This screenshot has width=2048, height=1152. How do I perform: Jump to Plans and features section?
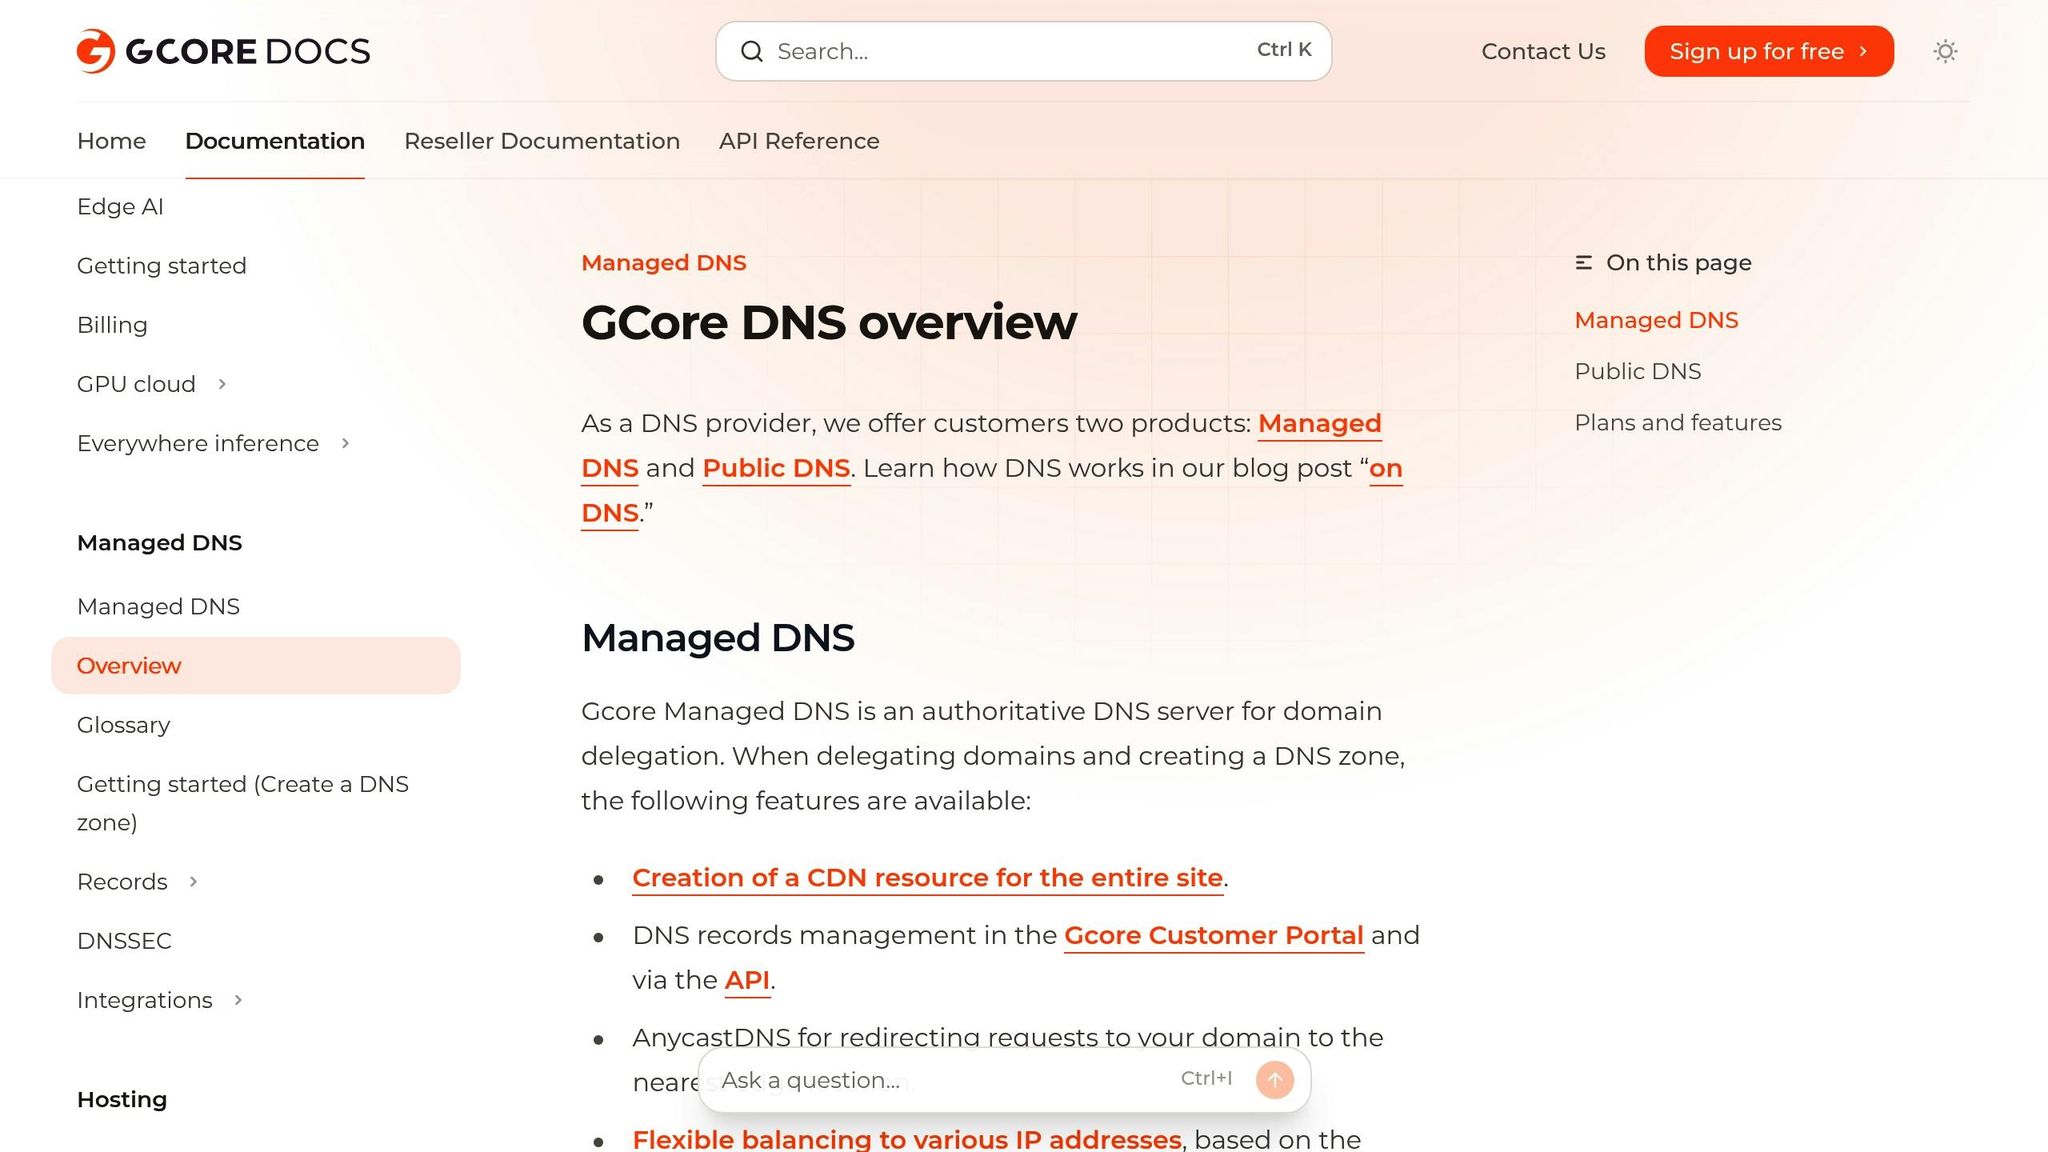[1677, 422]
